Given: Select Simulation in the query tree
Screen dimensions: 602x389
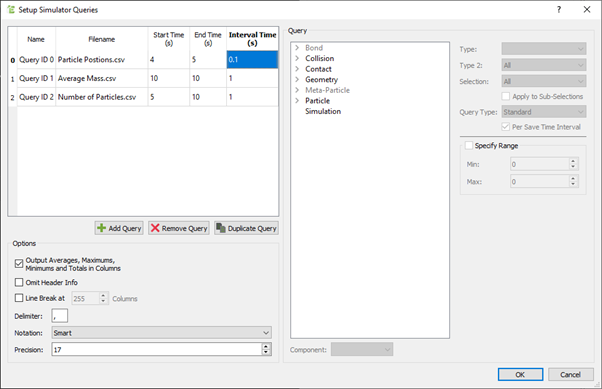Looking at the screenshot, I should (x=323, y=111).
